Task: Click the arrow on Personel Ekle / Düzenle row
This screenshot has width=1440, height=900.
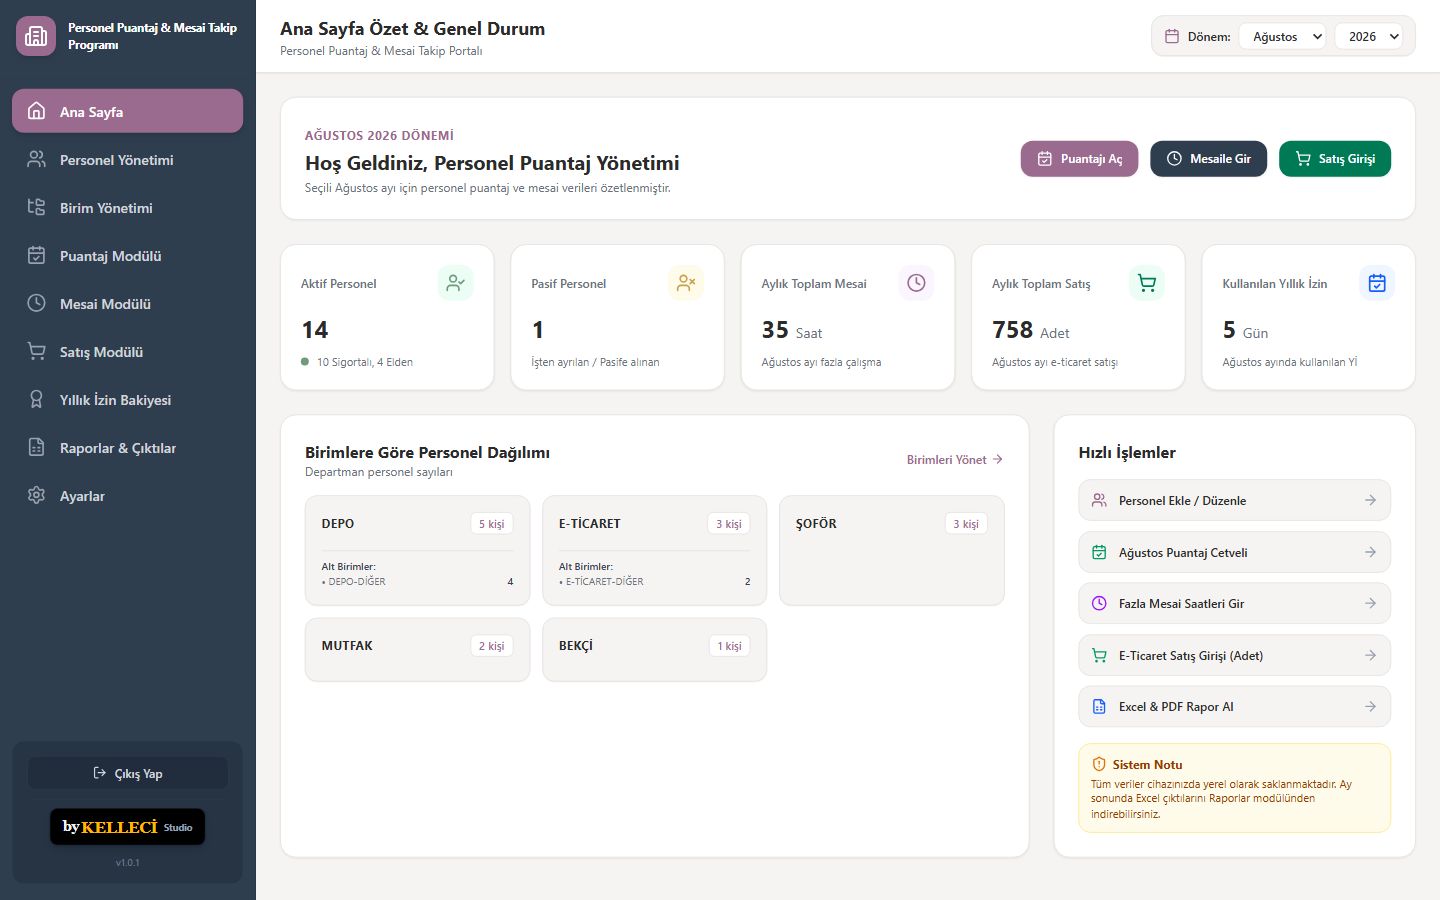Action: 1370,500
